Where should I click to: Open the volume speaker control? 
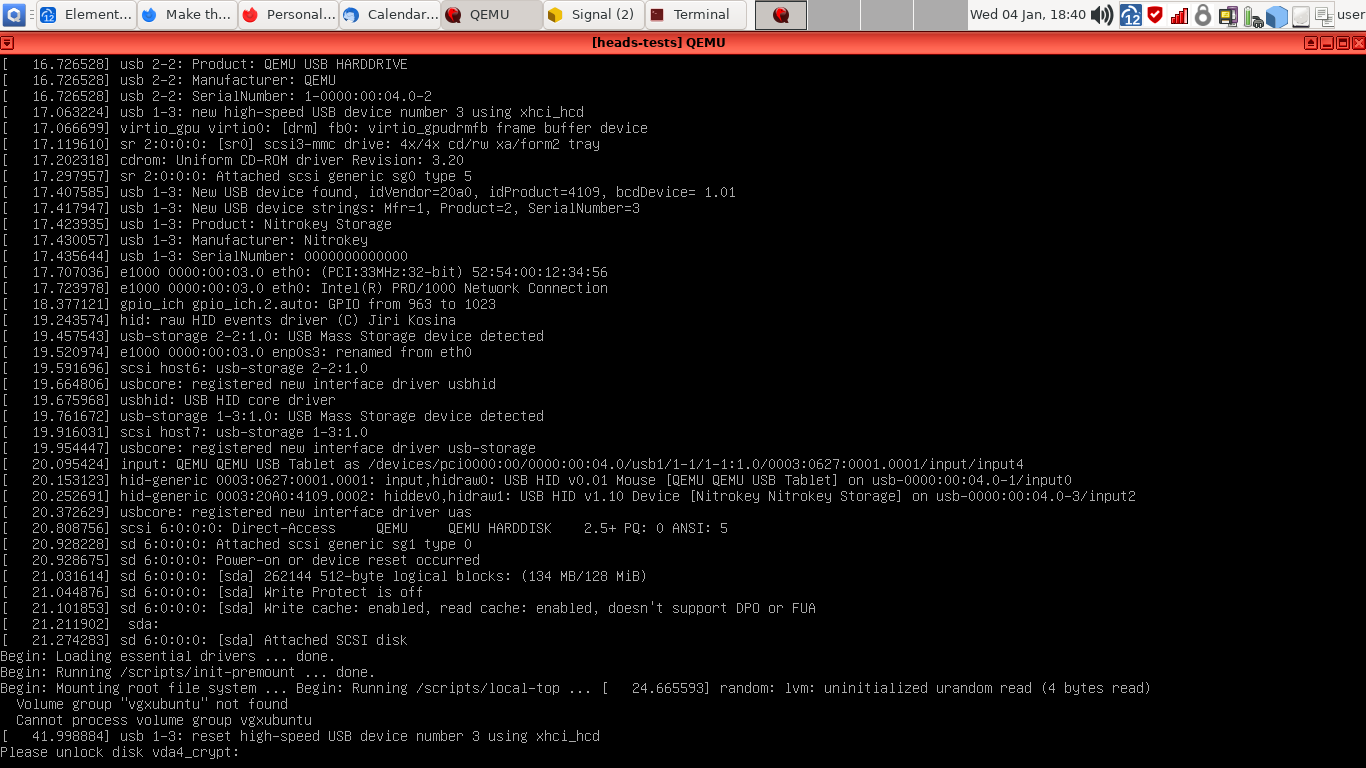[x=1102, y=15]
